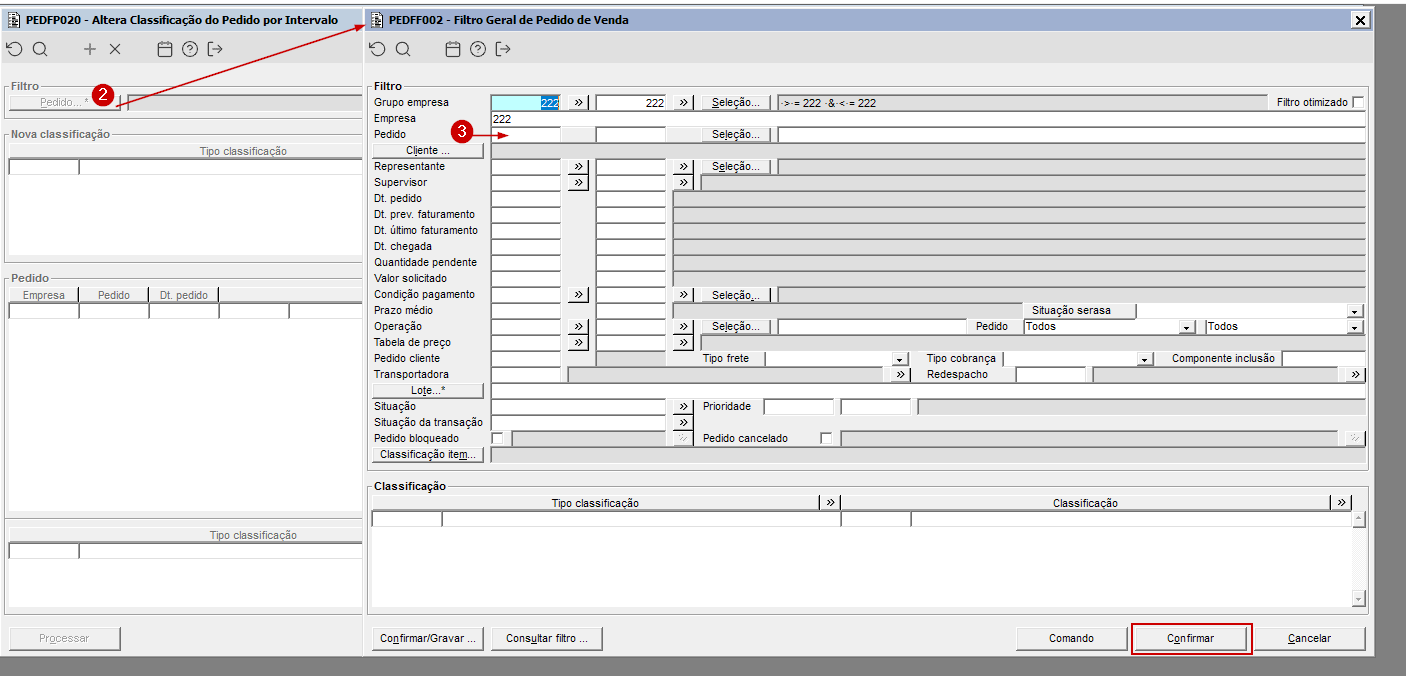Click the Redespacho input field
This screenshot has height=676, width=1406.
(1050, 374)
